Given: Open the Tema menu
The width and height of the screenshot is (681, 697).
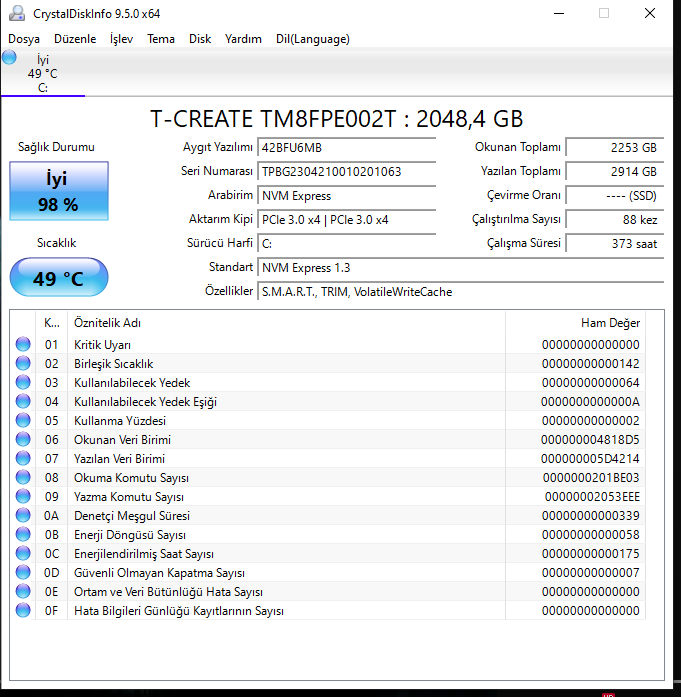Looking at the screenshot, I should pyautogui.click(x=161, y=39).
